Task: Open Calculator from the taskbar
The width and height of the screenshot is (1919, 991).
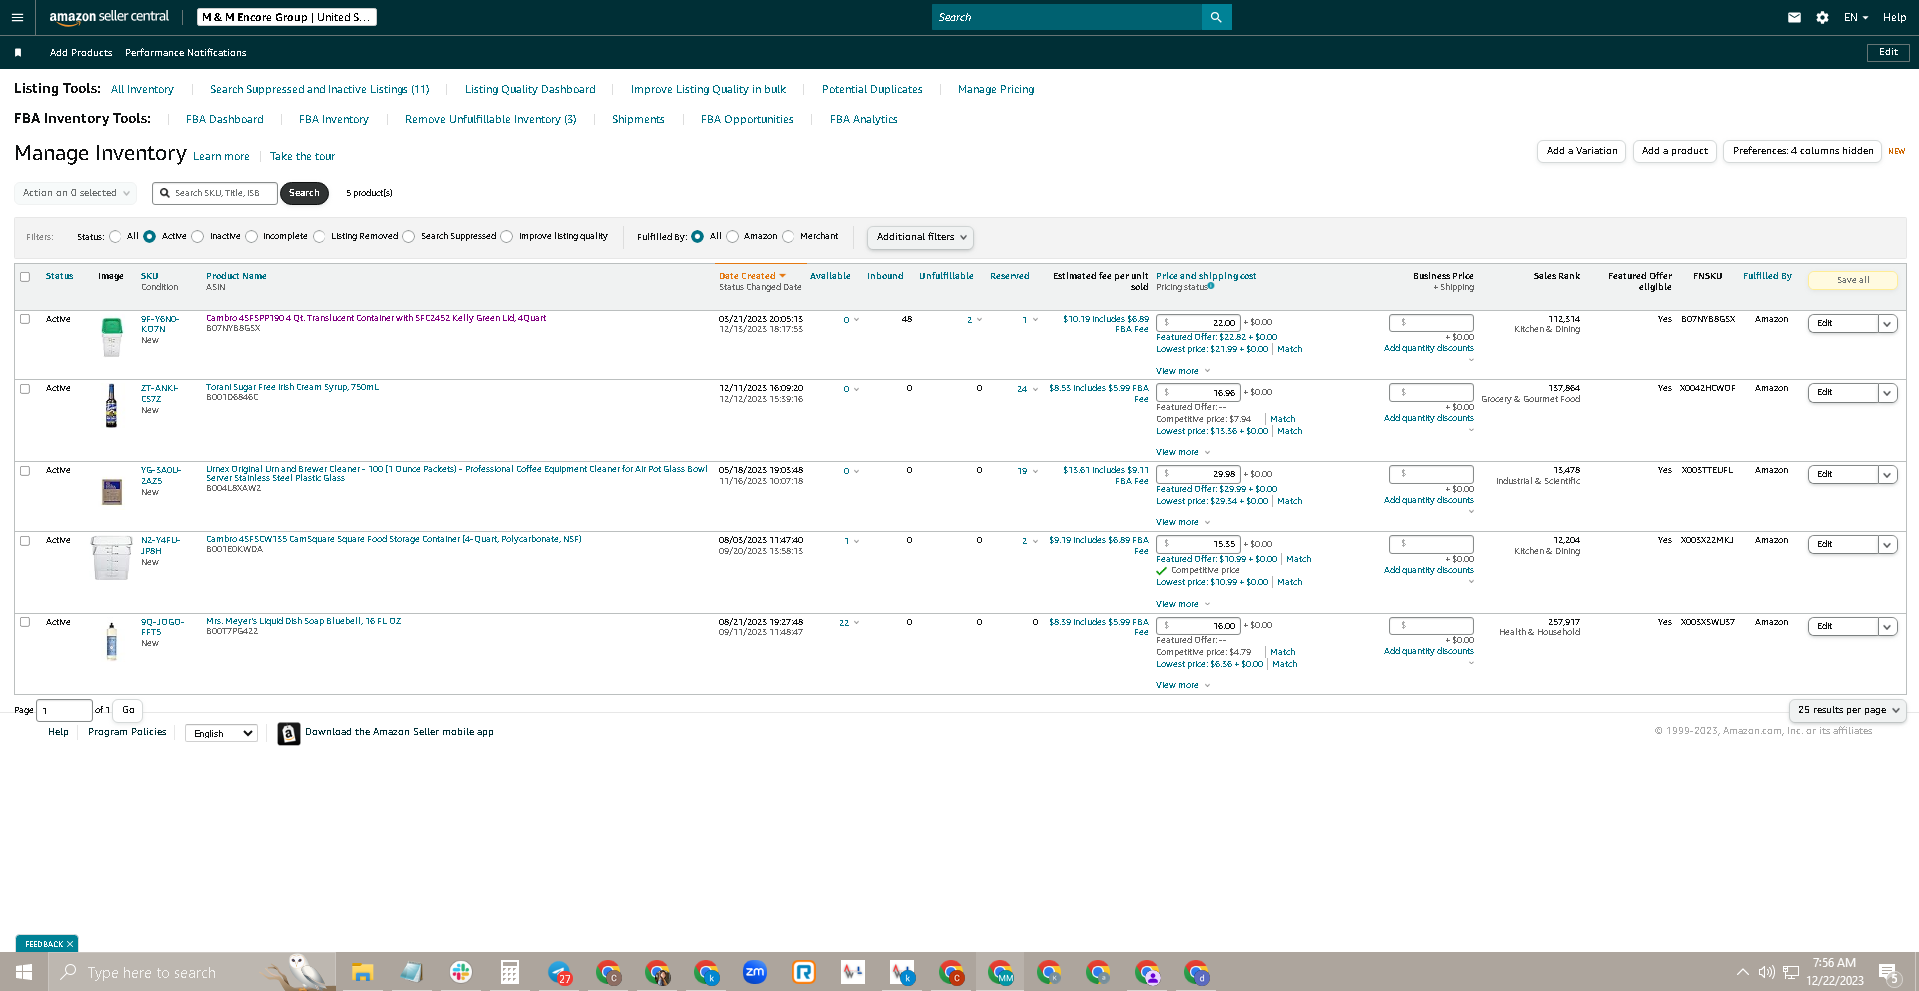Action: 509,972
